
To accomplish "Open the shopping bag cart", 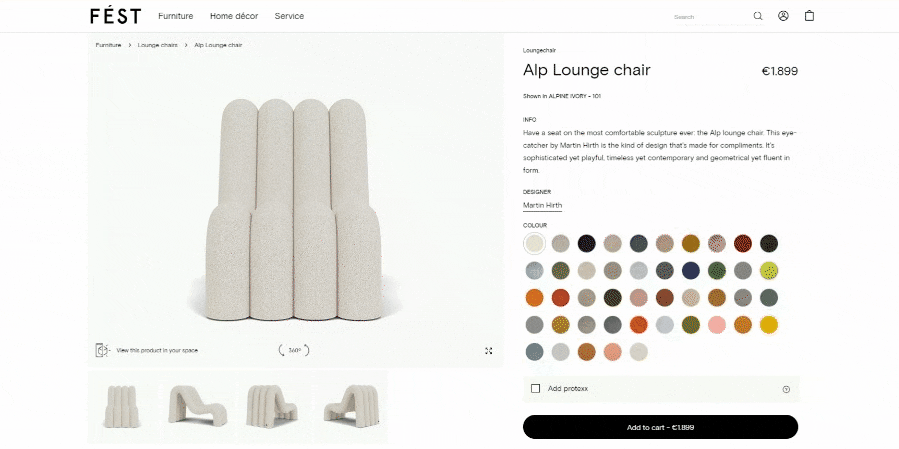I will [x=810, y=16].
